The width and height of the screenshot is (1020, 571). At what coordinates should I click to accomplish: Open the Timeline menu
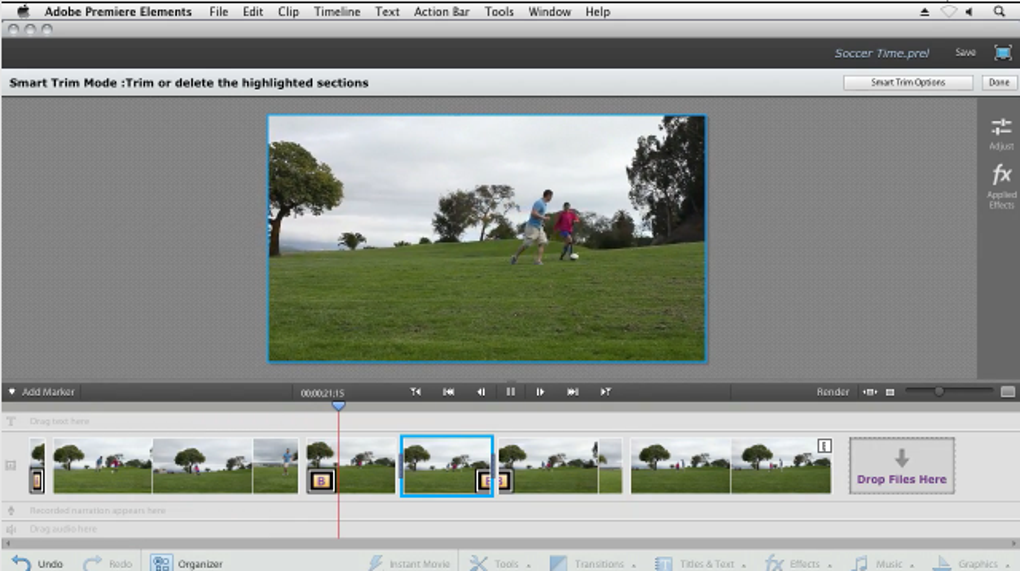point(337,12)
